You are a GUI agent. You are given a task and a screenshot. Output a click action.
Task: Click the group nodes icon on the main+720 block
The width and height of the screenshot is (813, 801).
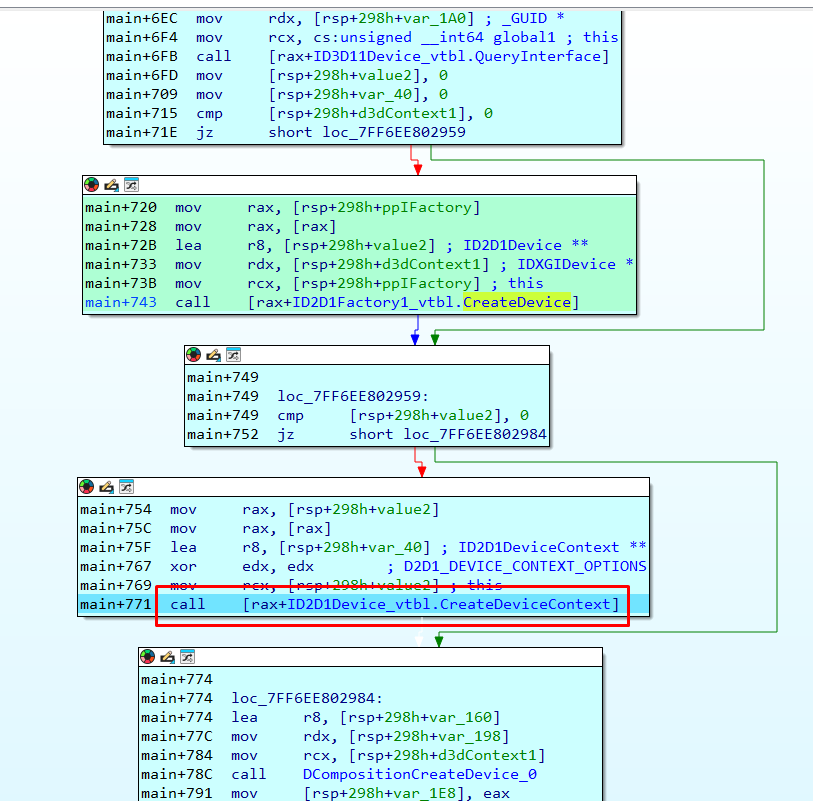132,185
